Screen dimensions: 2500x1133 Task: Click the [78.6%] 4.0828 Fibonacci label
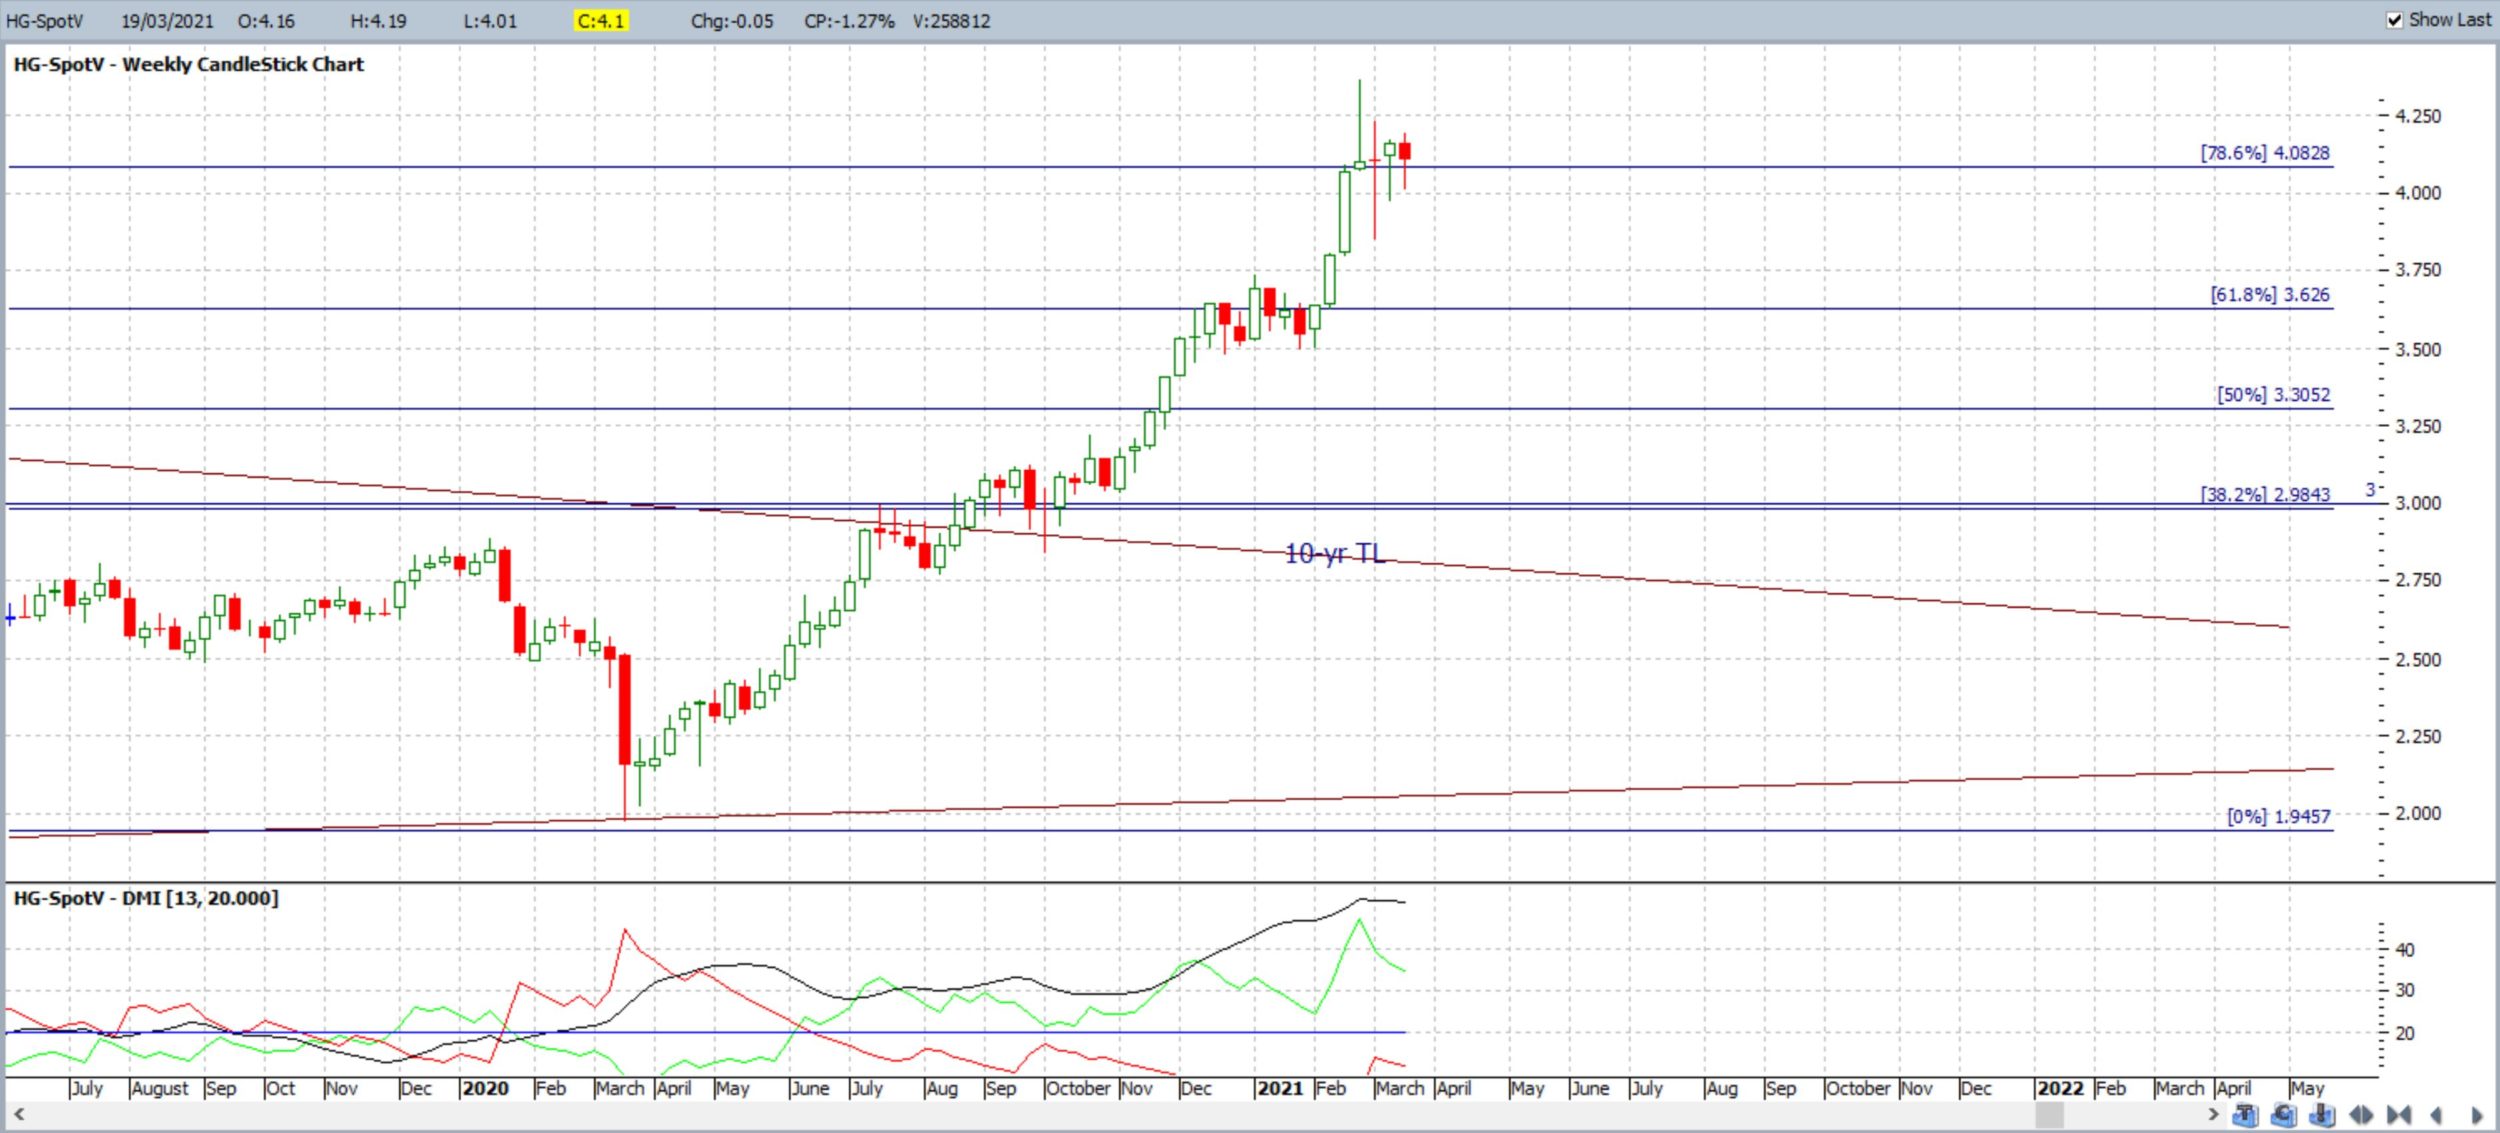(x=2265, y=153)
